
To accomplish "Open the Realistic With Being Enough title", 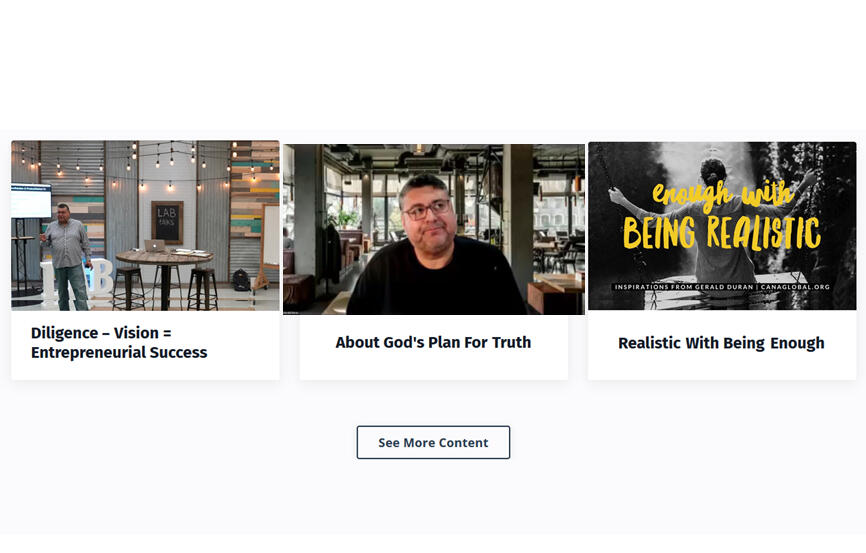I will click(721, 343).
